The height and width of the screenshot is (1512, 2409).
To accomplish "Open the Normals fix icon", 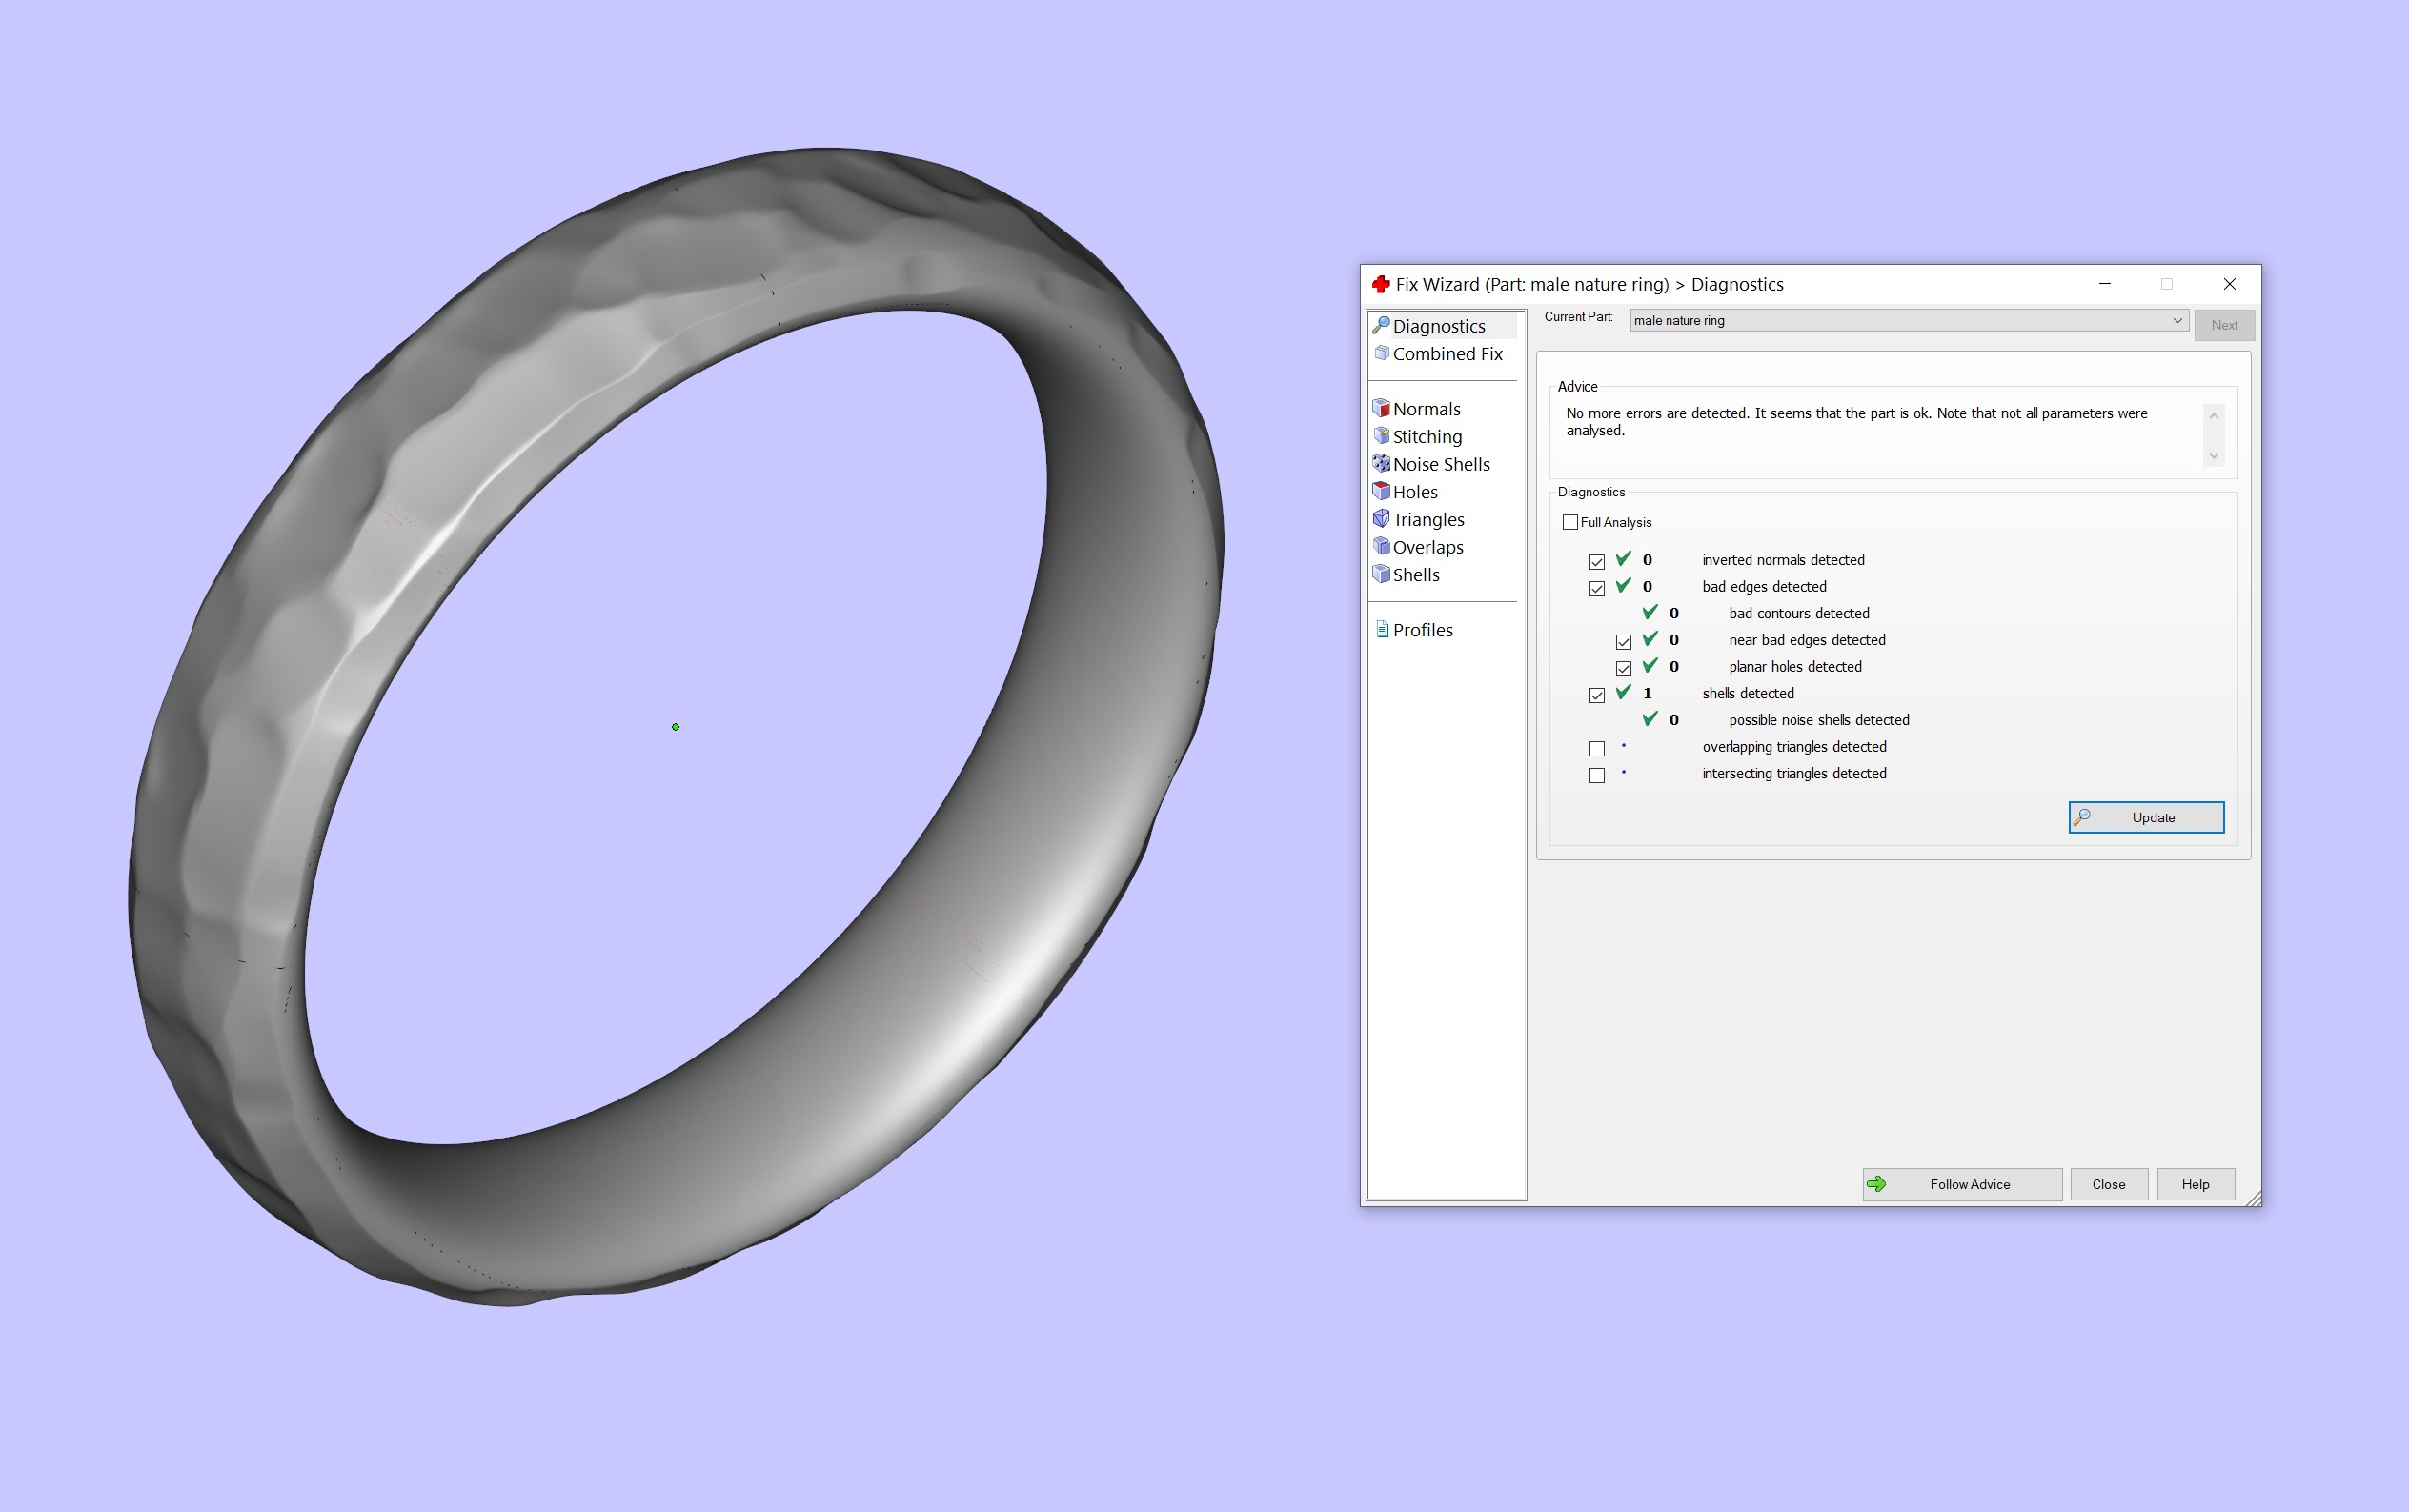I will coord(1381,408).
